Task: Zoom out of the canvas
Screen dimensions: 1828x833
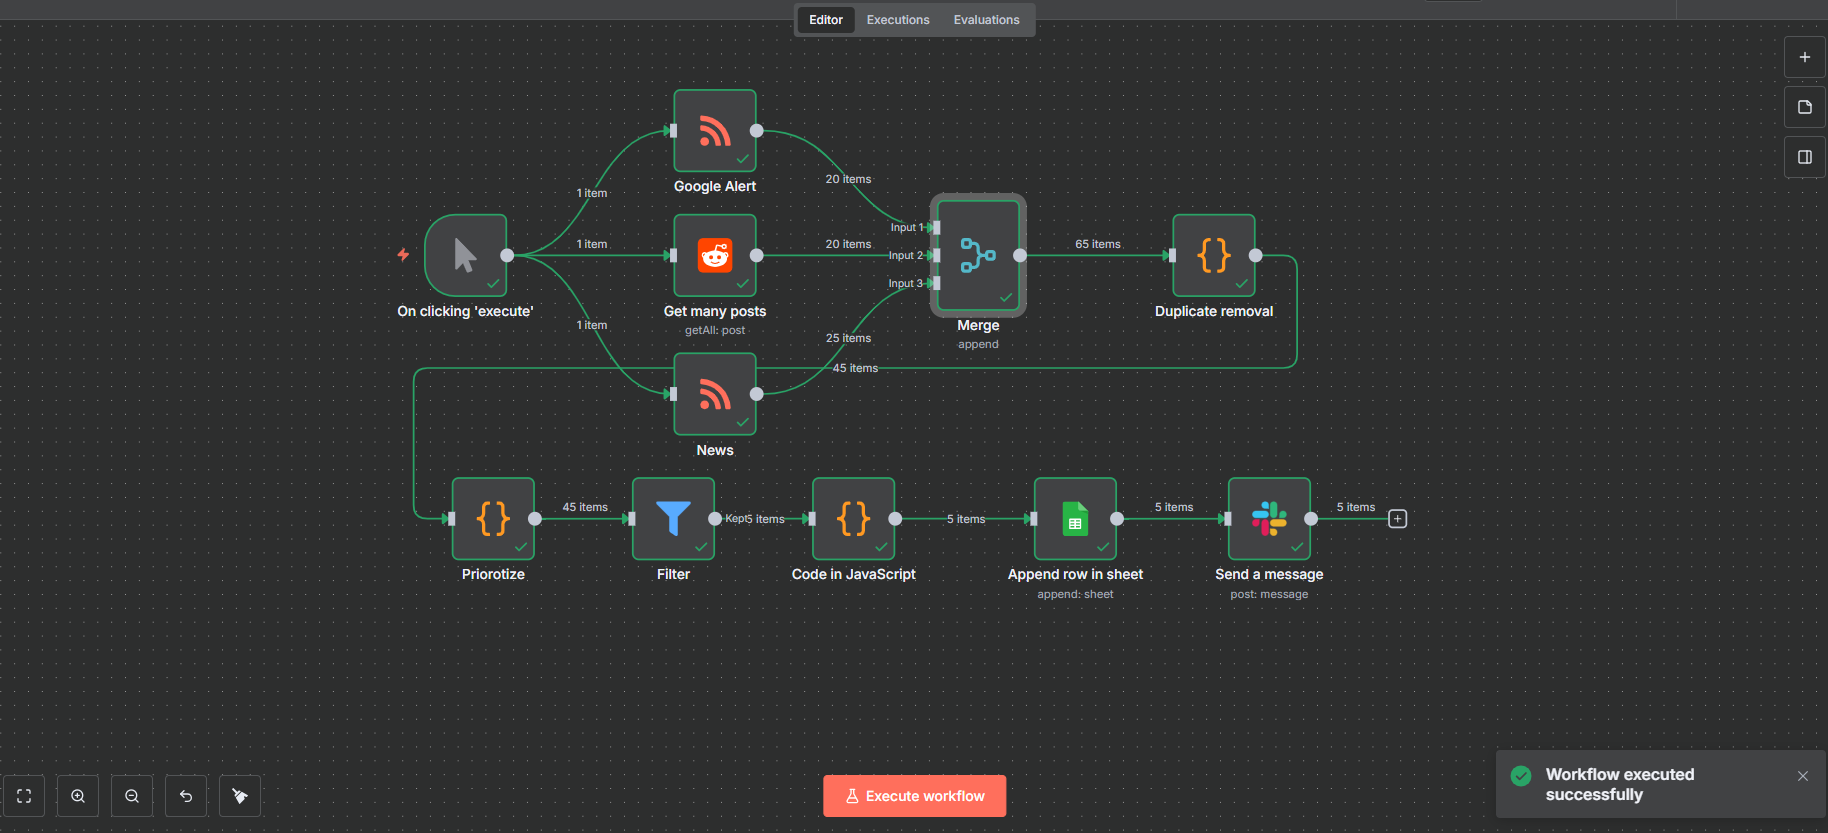Action: (x=132, y=796)
